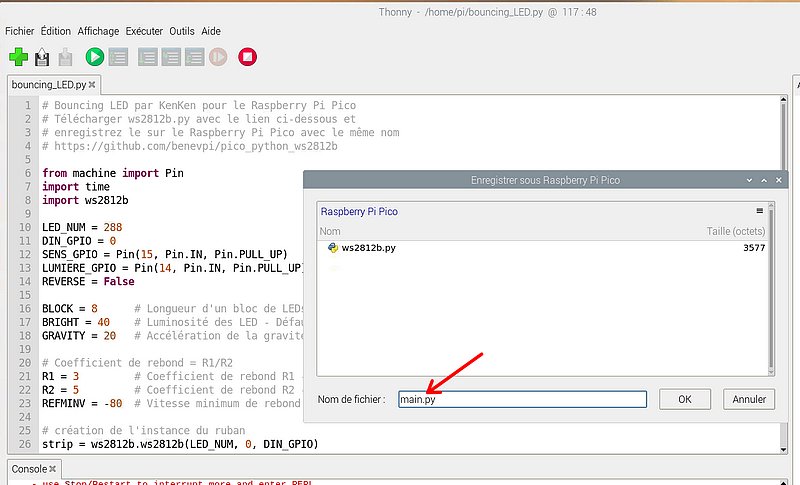Click the Raspberry Pi Pico location link
The image size is (800, 485).
(359, 211)
